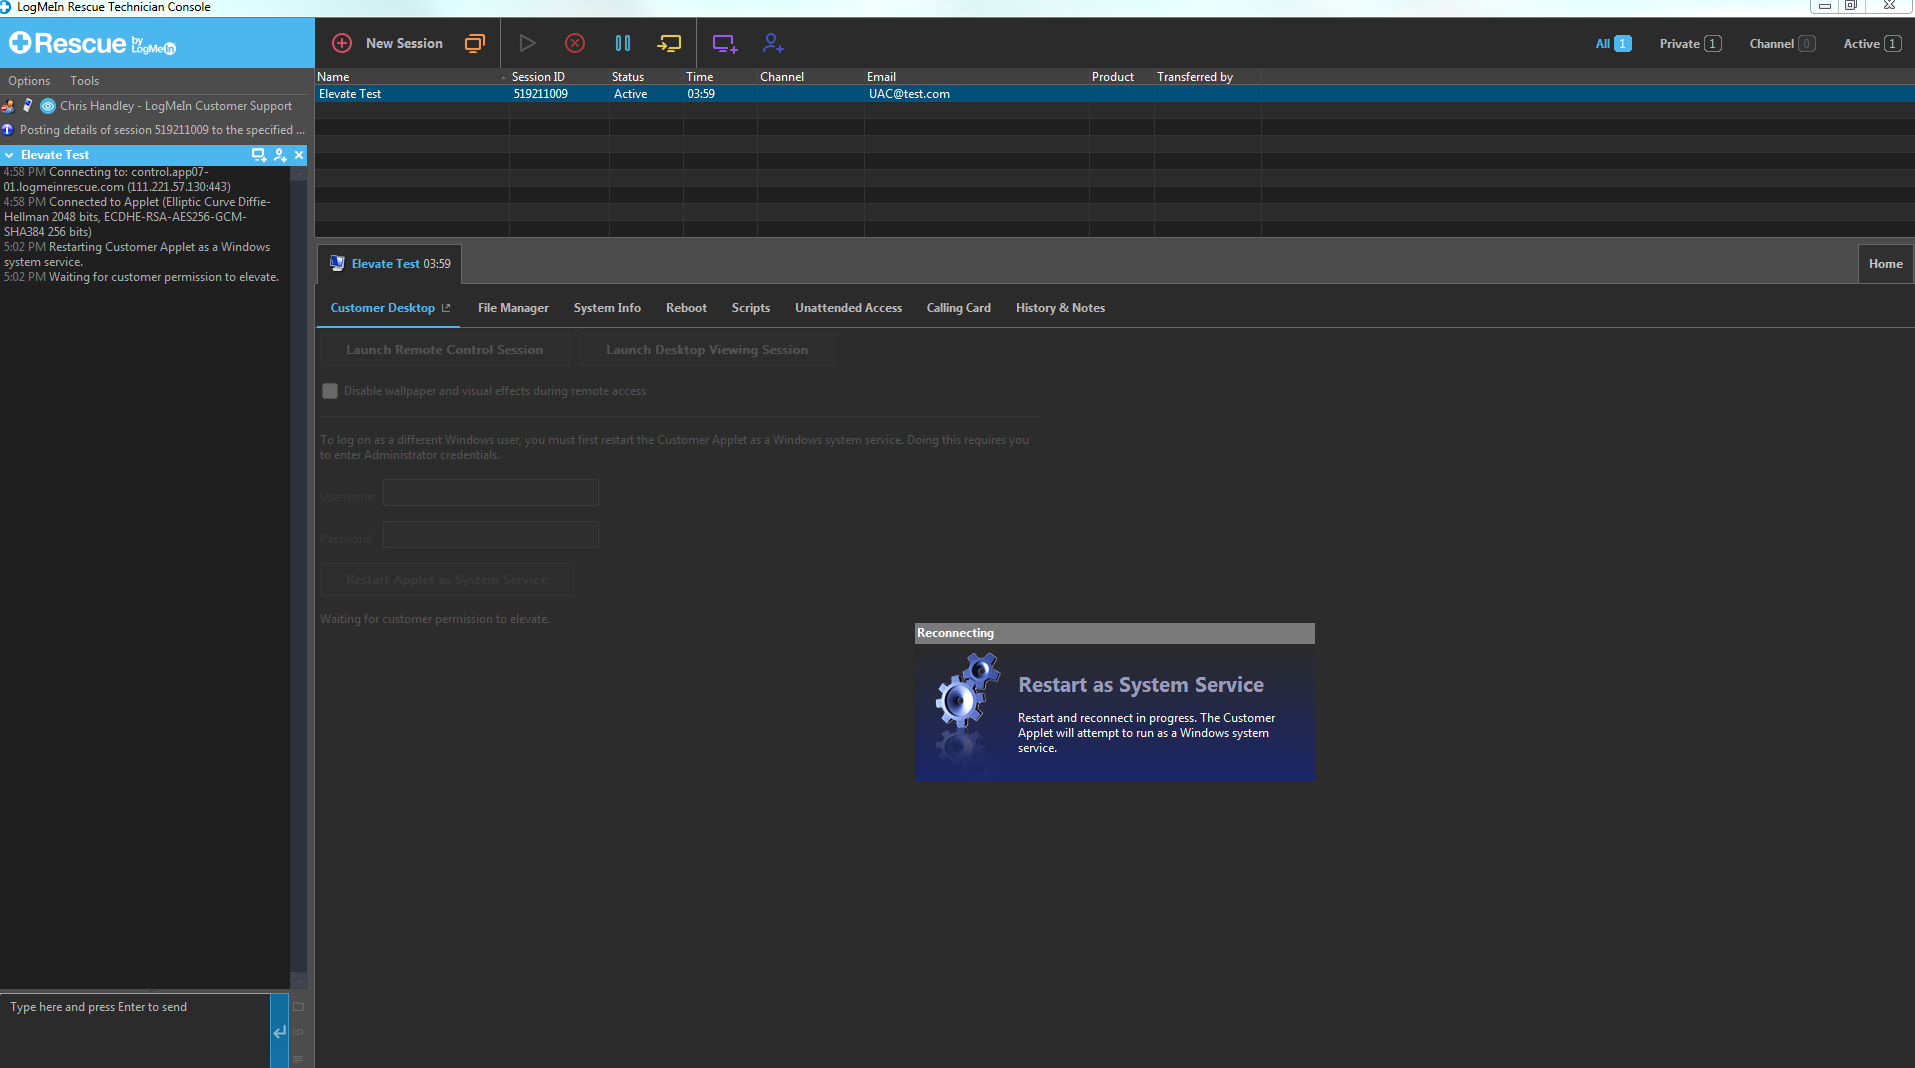
Task: Click monitor-plus icon in Elevate Test chat header
Action: (259, 155)
